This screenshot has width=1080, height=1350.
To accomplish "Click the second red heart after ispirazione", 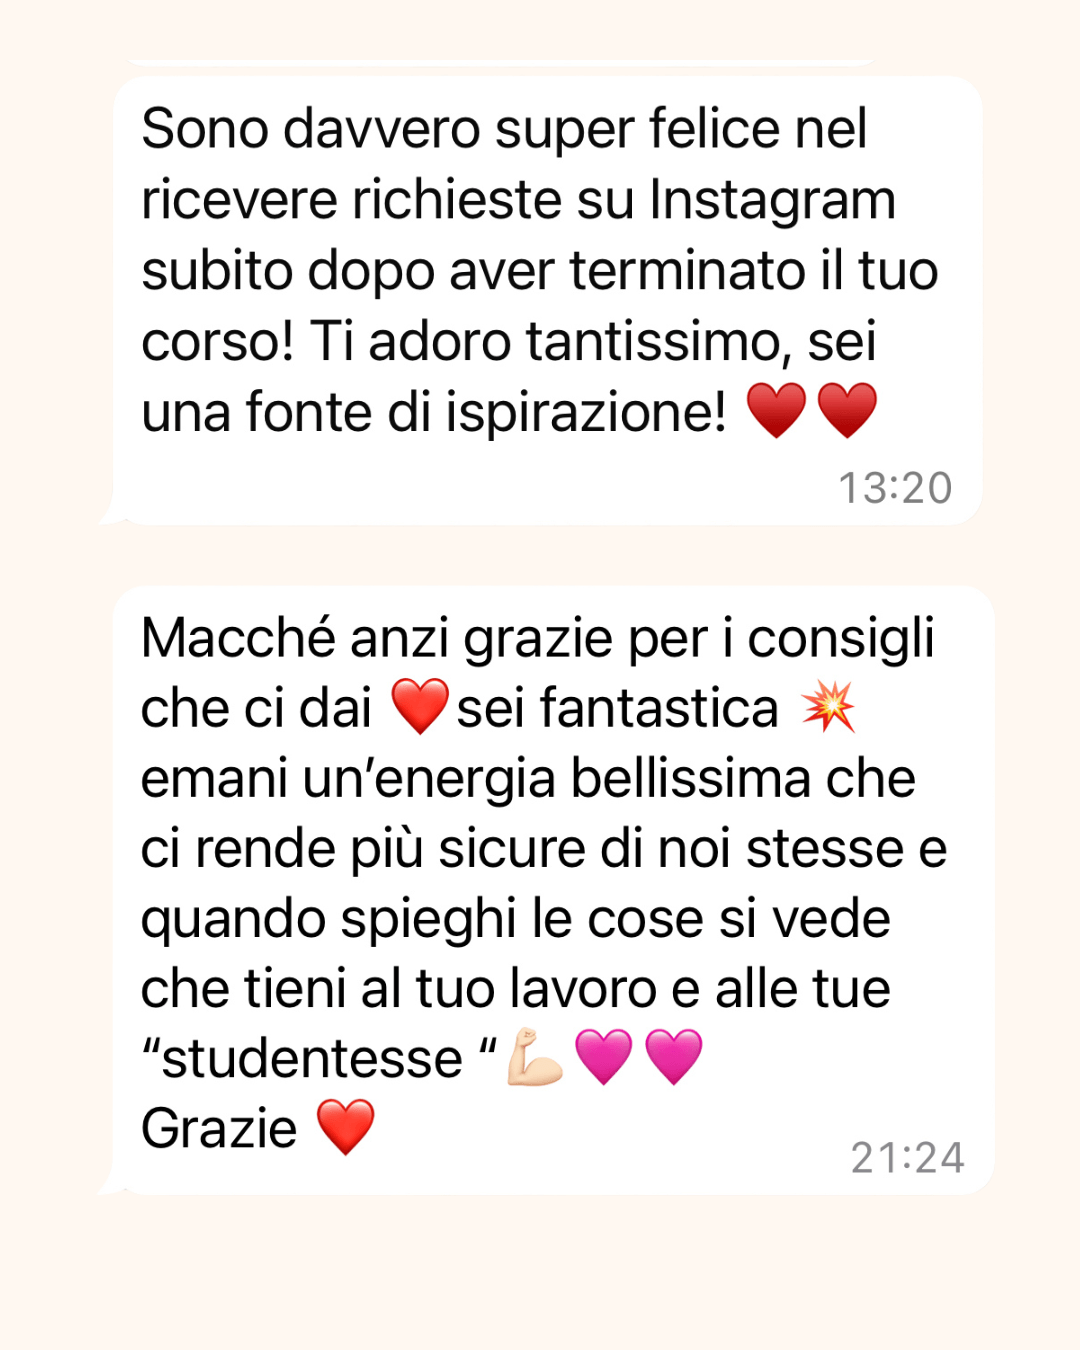I will coord(847,410).
